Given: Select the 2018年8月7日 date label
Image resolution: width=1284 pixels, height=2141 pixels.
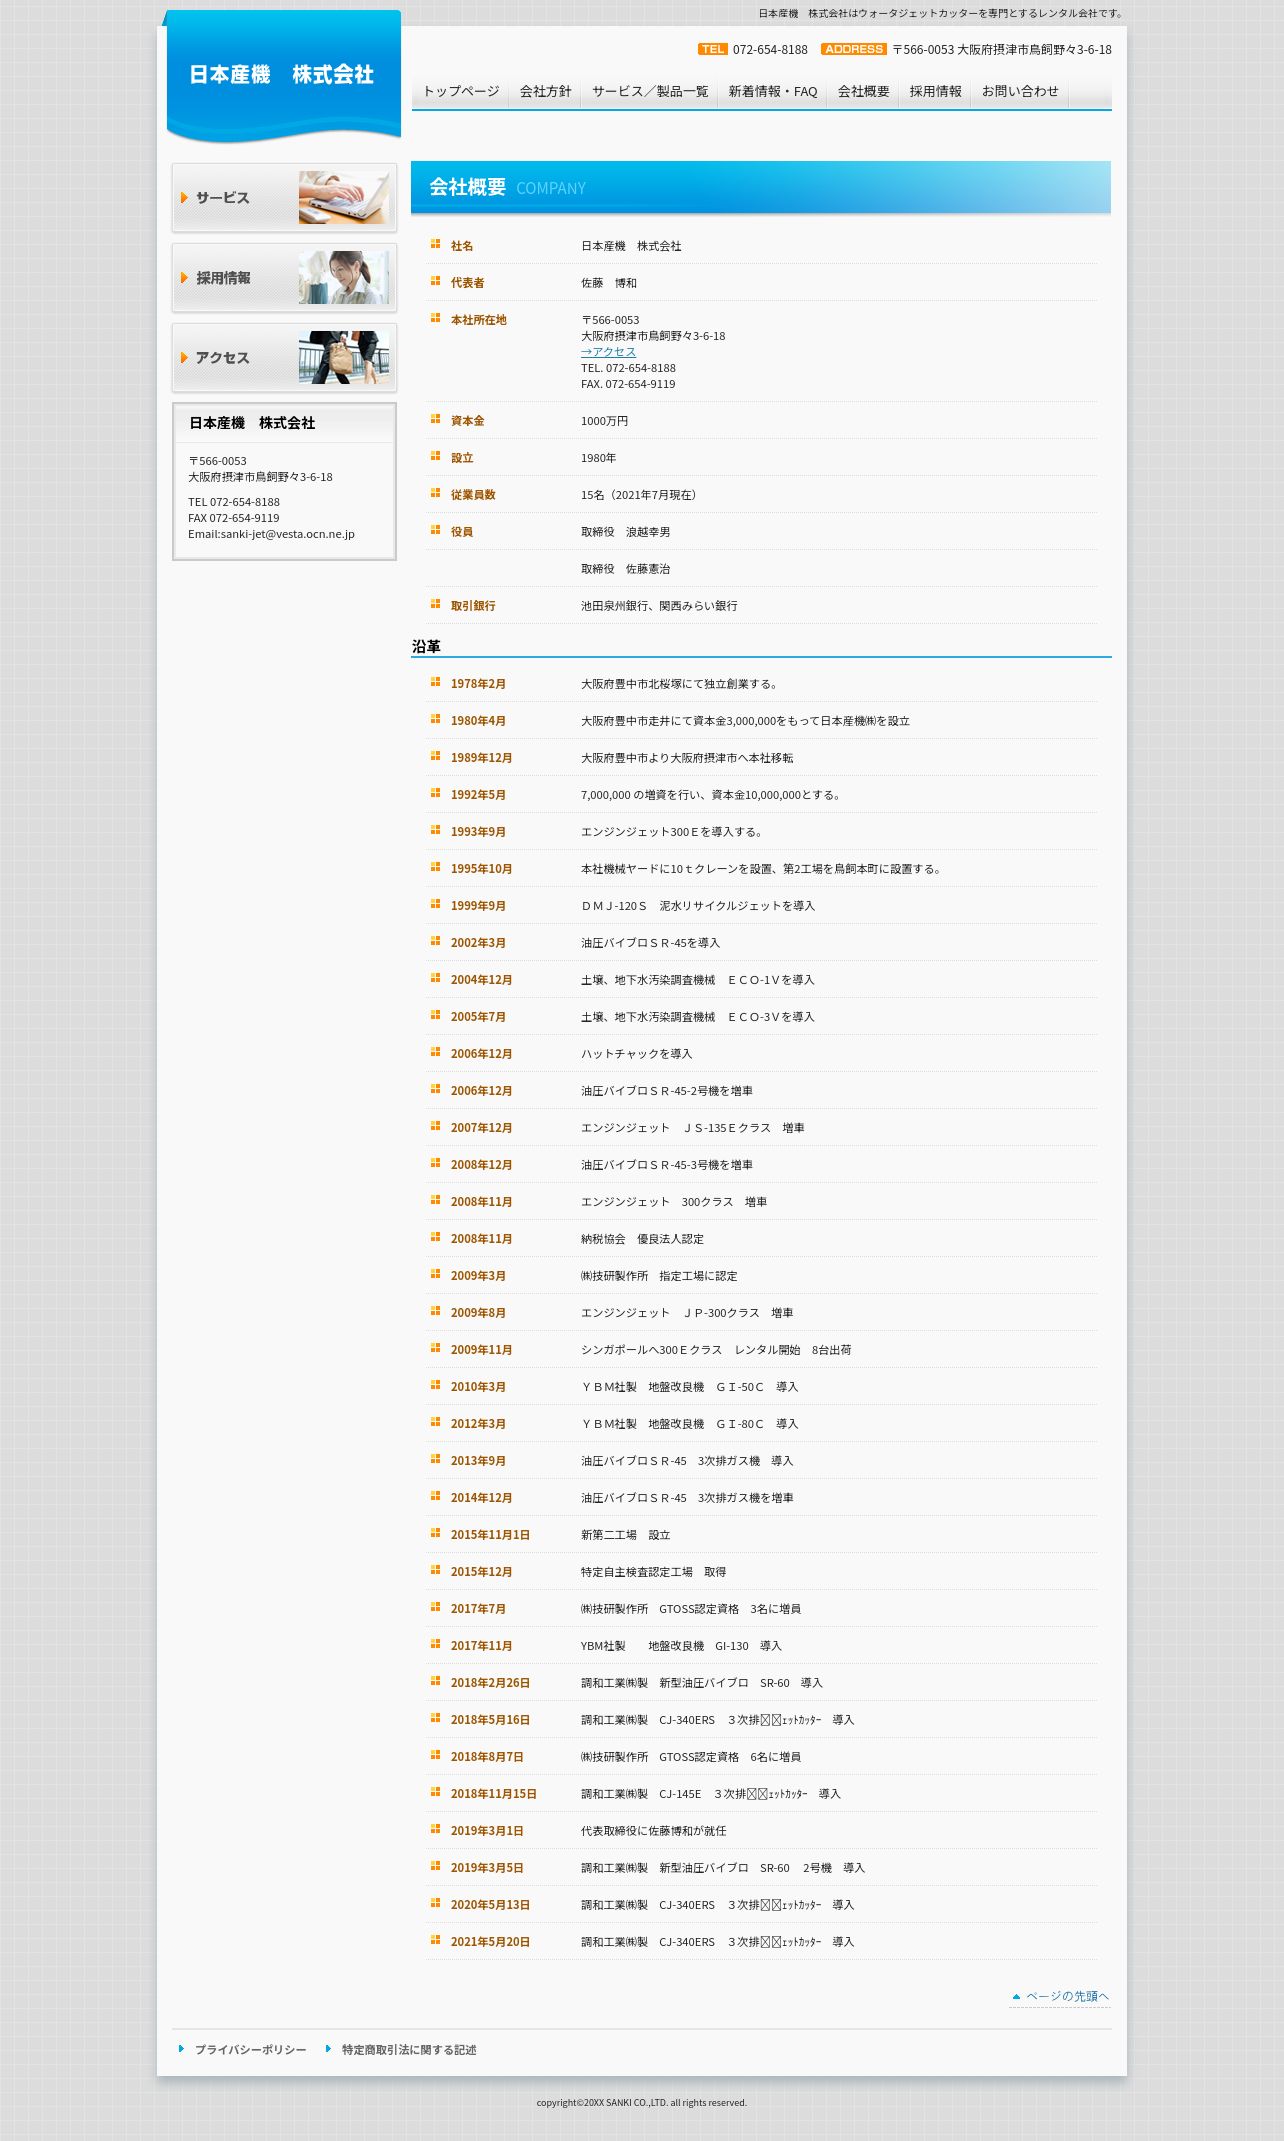Looking at the screenshot, I should 487,1757.
